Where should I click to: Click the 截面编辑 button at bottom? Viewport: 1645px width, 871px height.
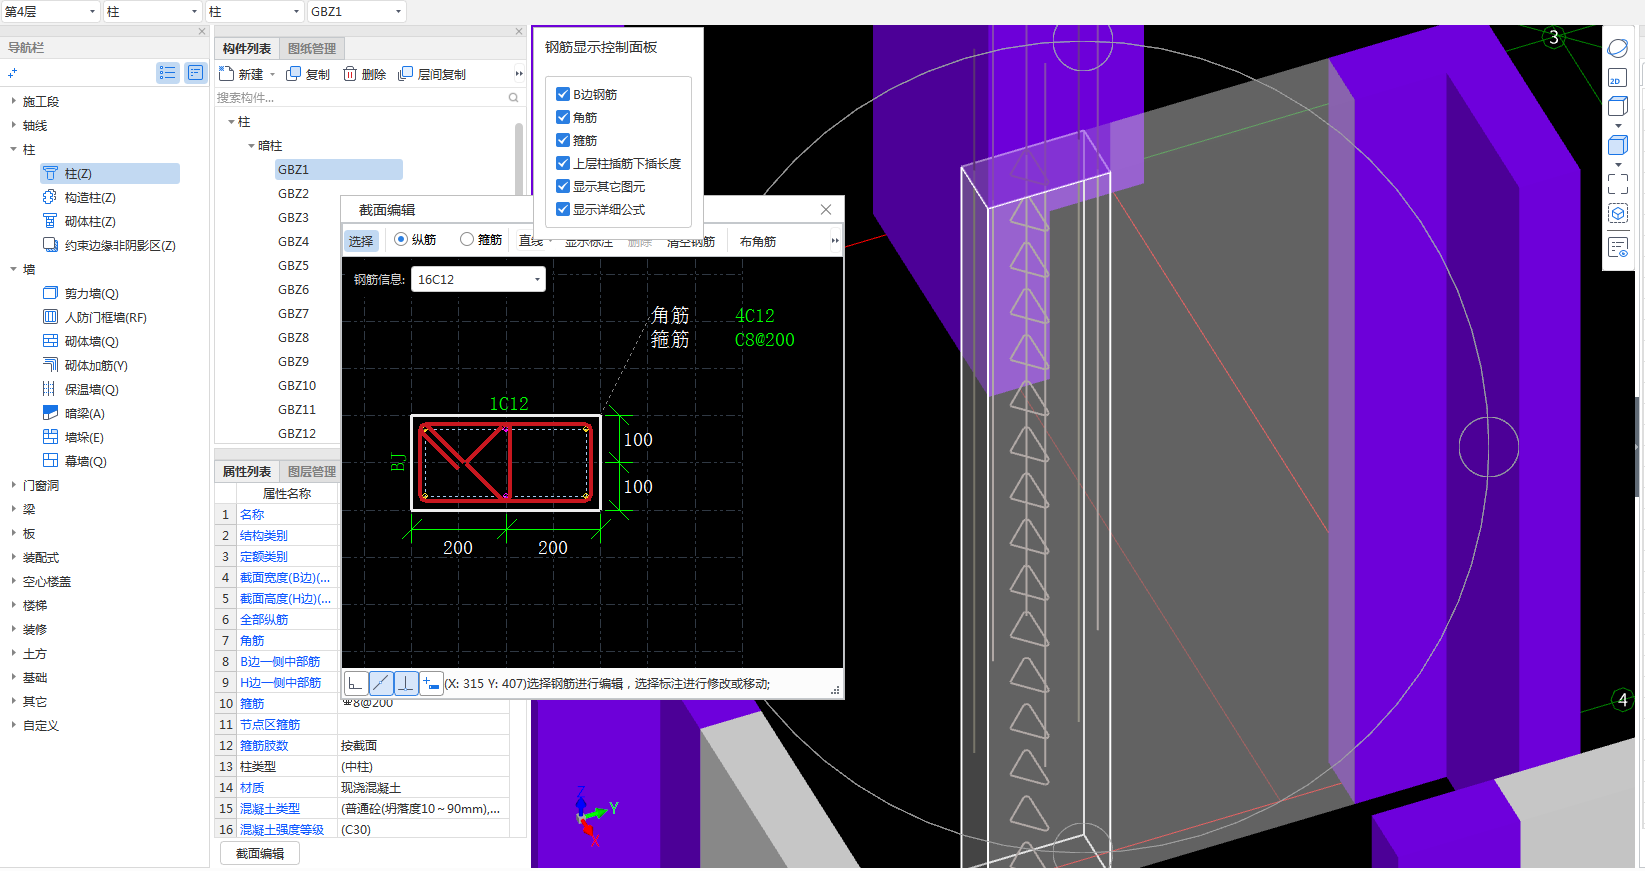260,853
